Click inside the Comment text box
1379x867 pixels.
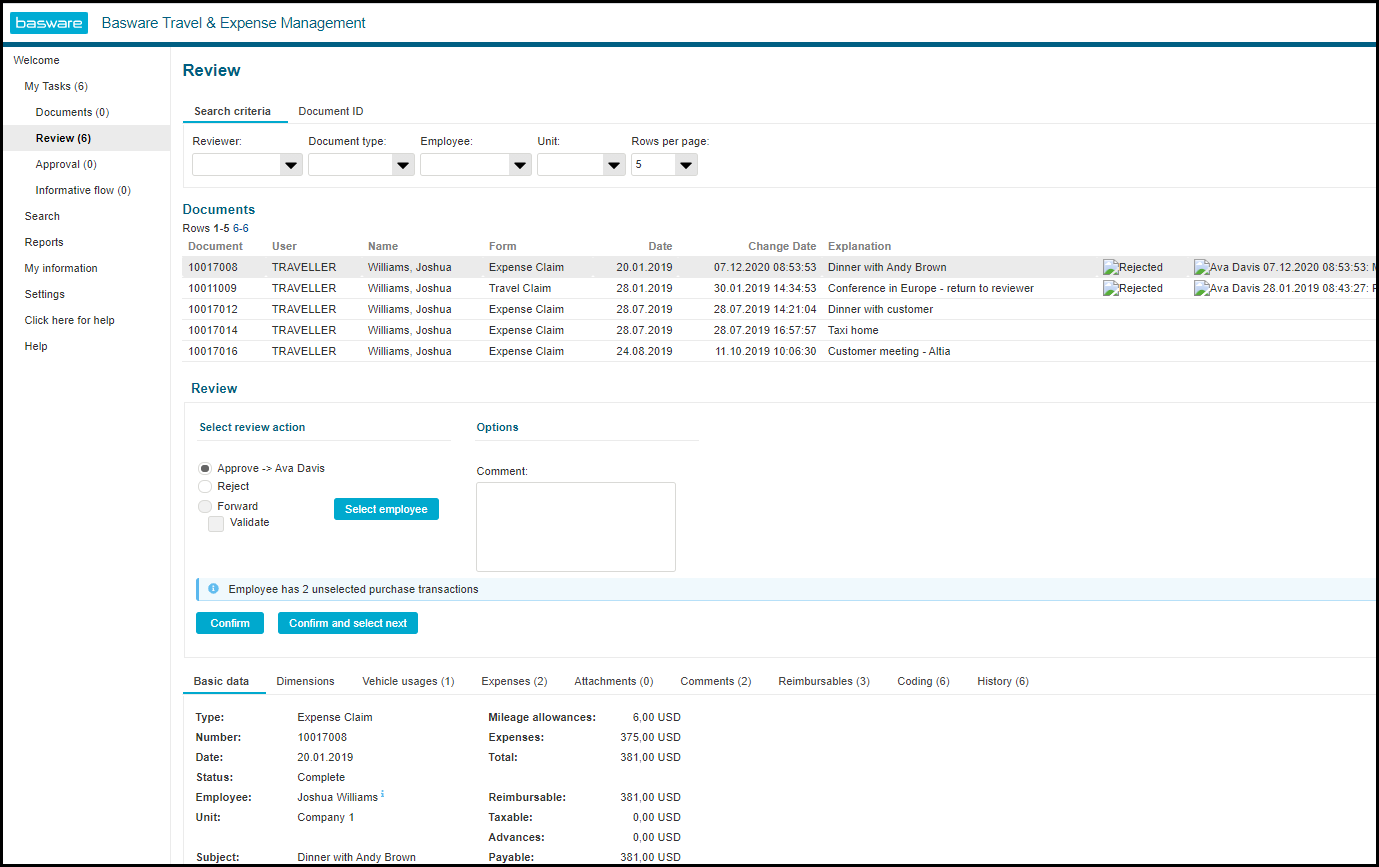[x=575, y=526]
